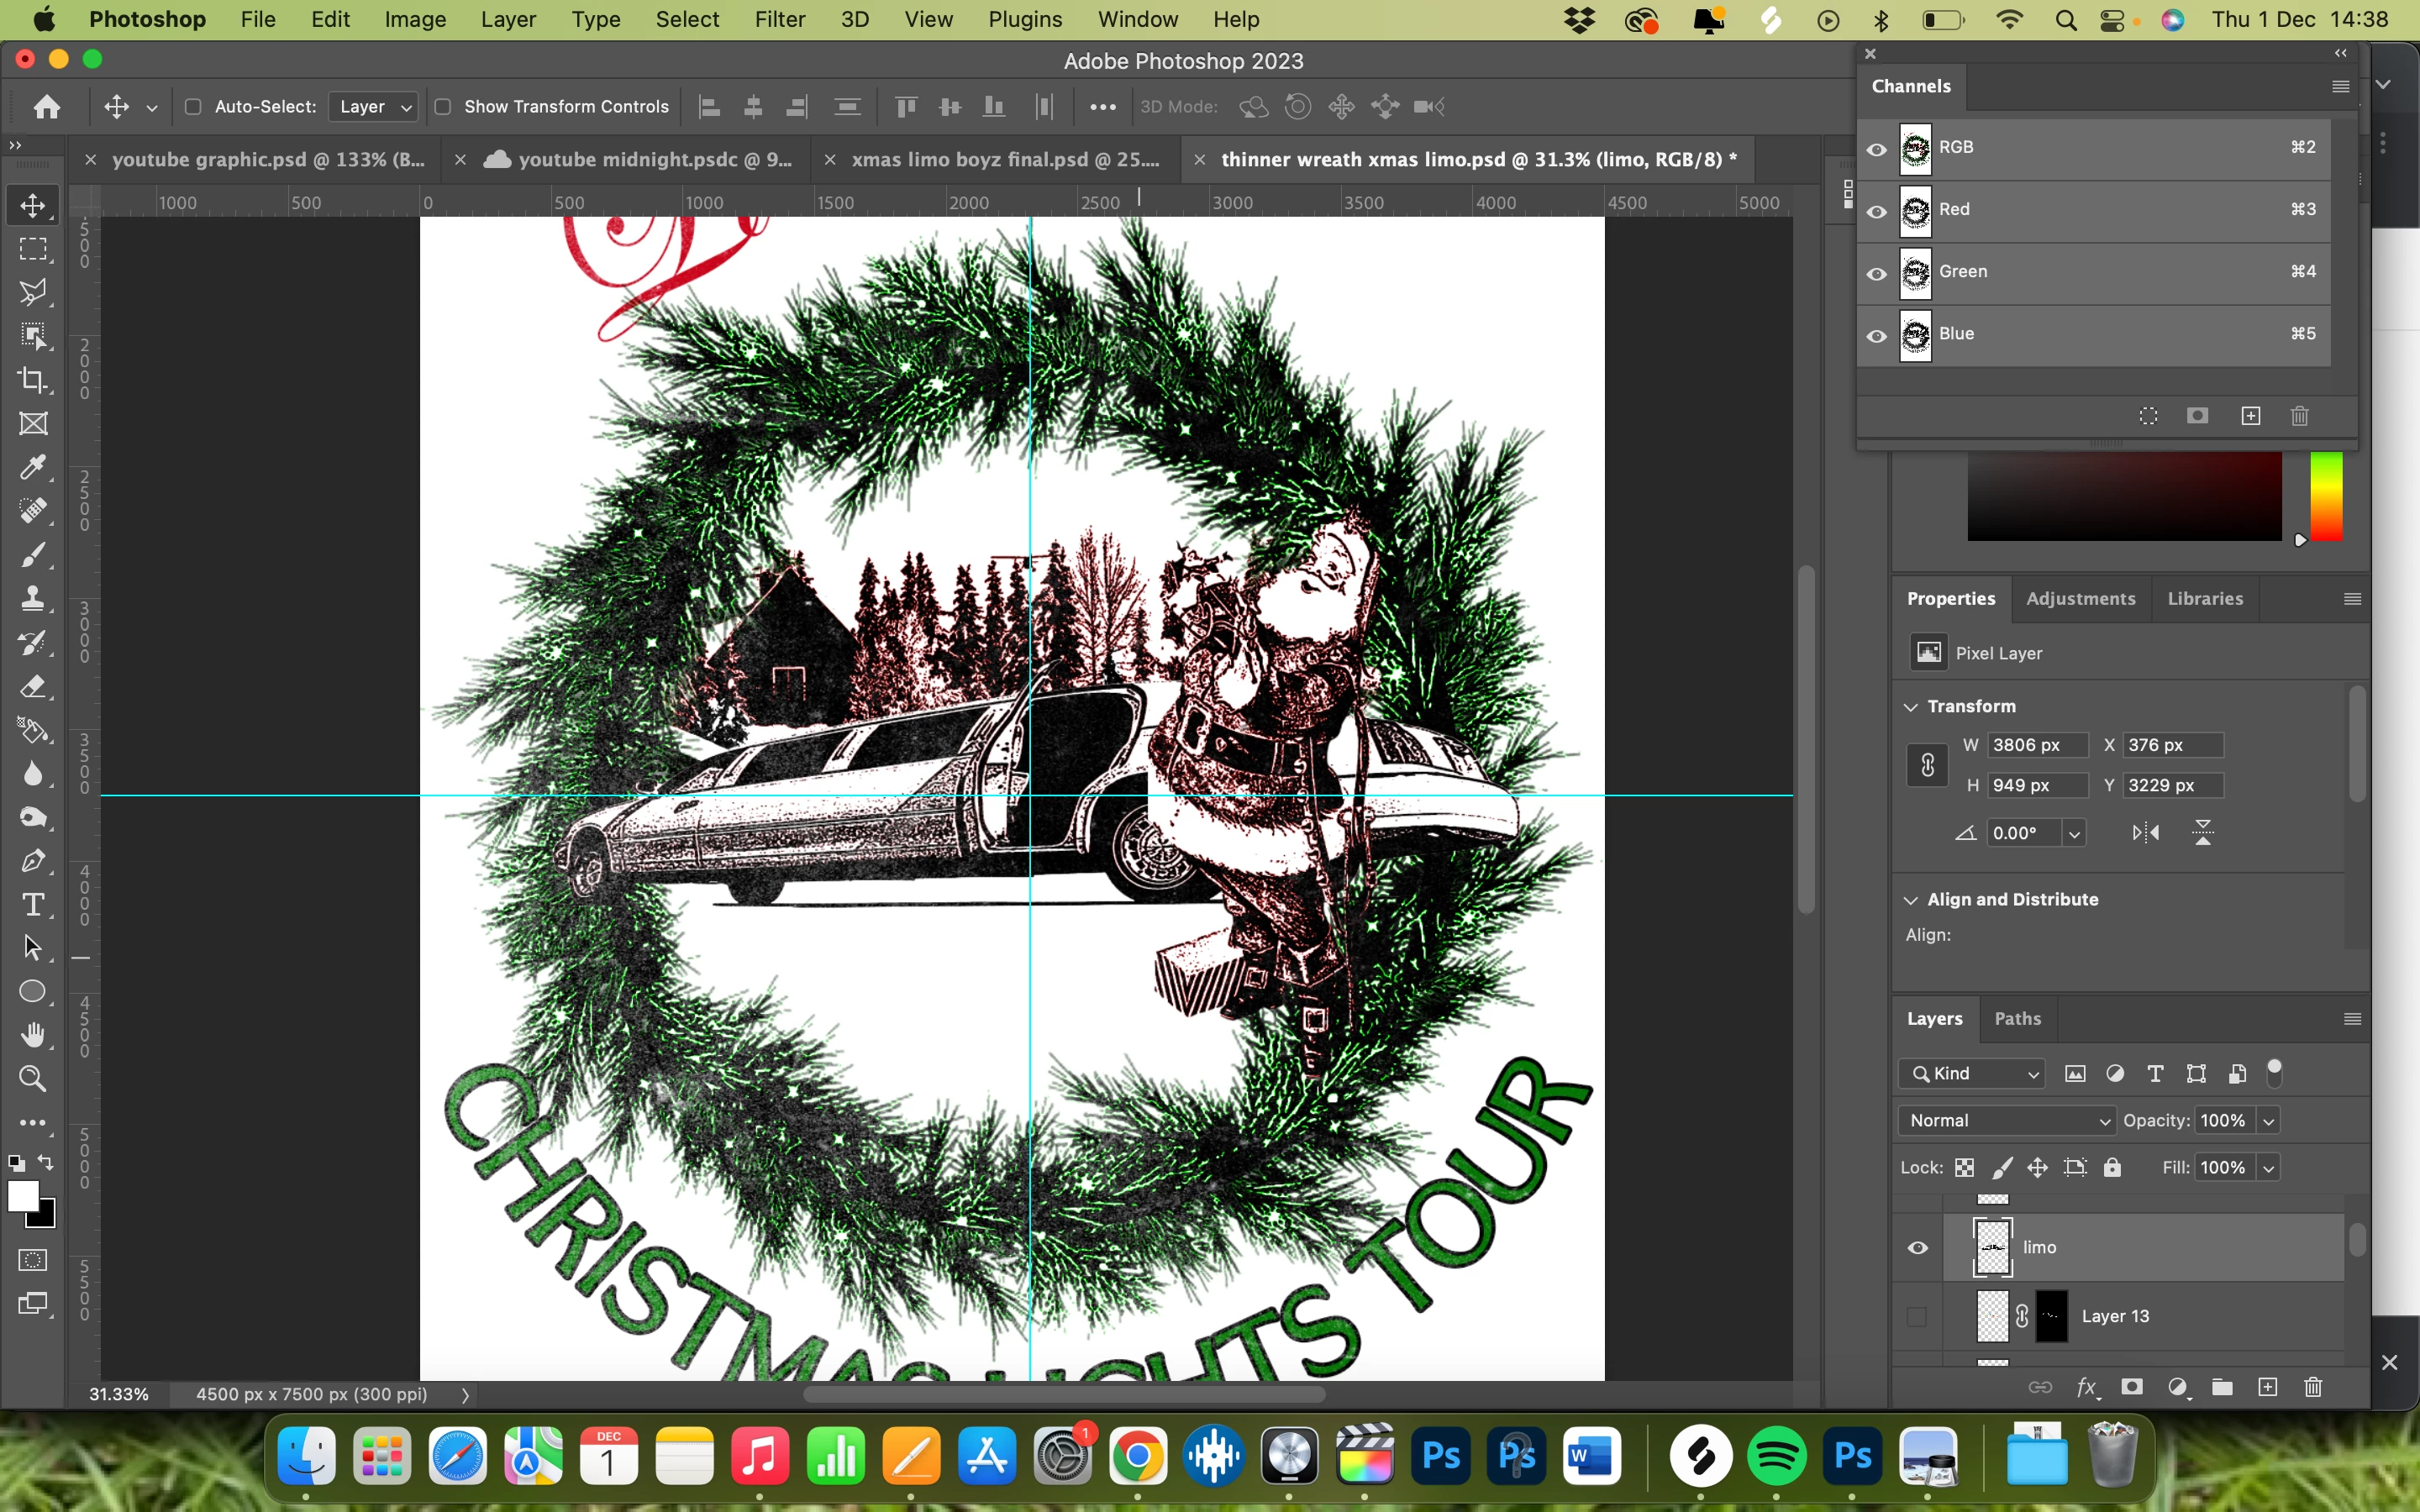Collapse the Transform section

point(1911,707)
